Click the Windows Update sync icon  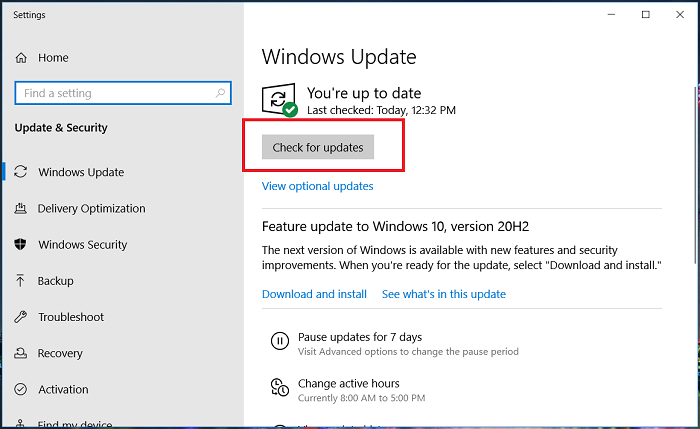(x=21, y=172)
